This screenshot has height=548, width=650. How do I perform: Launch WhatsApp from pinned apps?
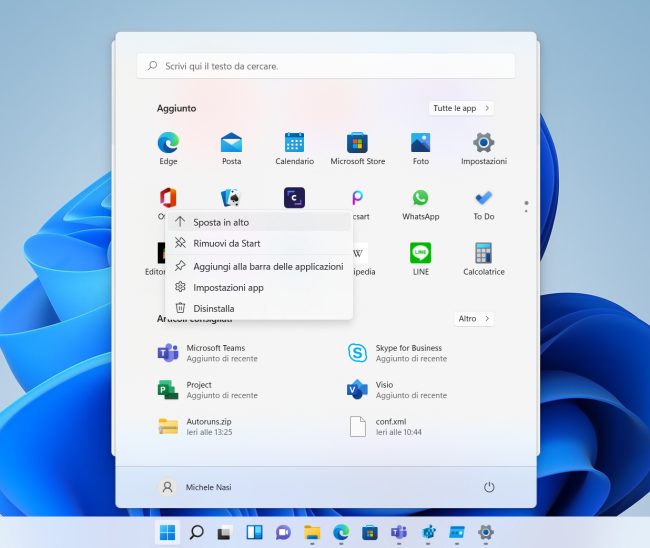click(420, 204)
